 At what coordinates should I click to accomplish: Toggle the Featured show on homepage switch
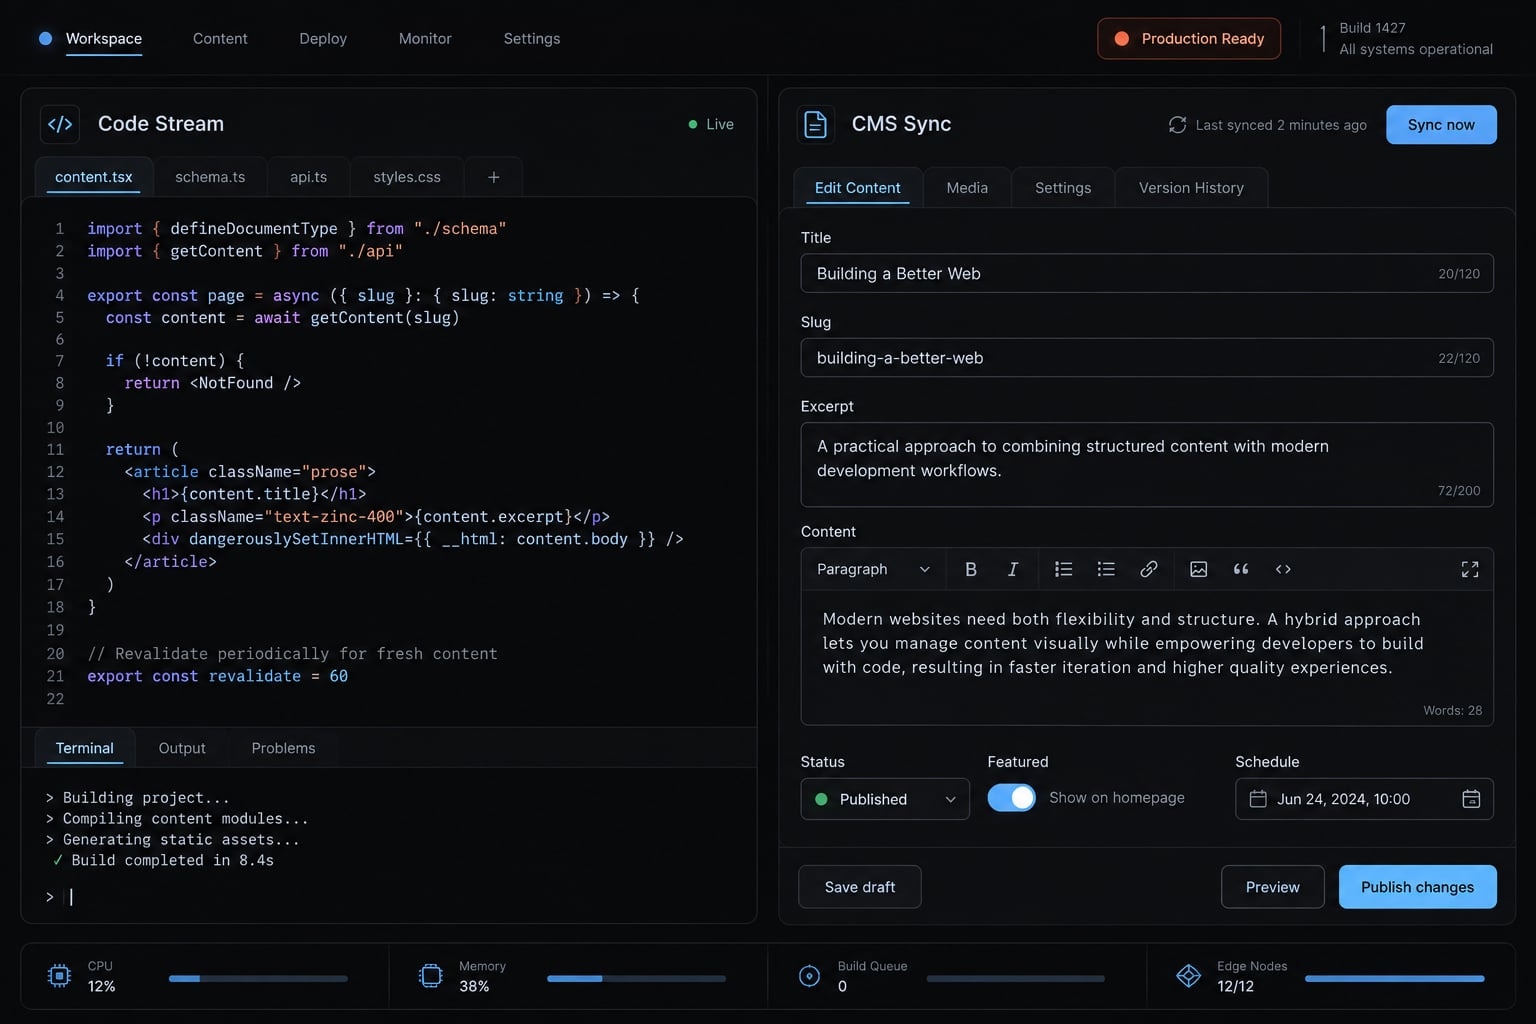pyautogui.click(x=1012, y=798)
